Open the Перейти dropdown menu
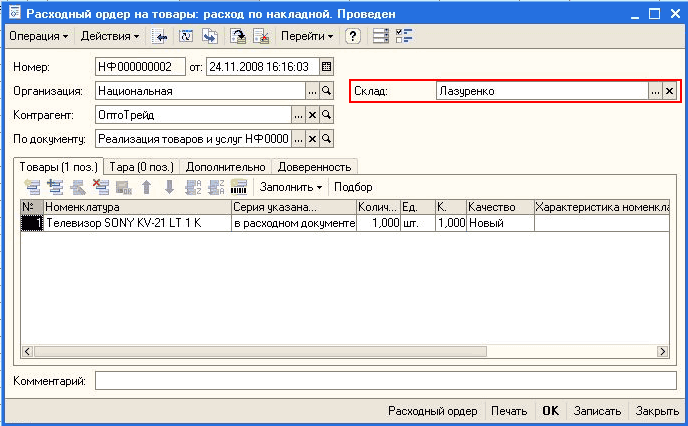Screen dimensions: 688x426 307,36
